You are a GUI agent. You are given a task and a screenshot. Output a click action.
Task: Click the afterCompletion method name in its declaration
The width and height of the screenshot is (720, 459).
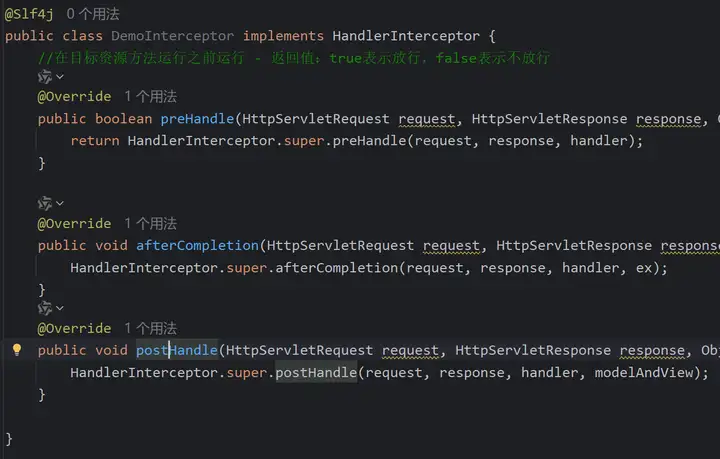coord(197,245)
